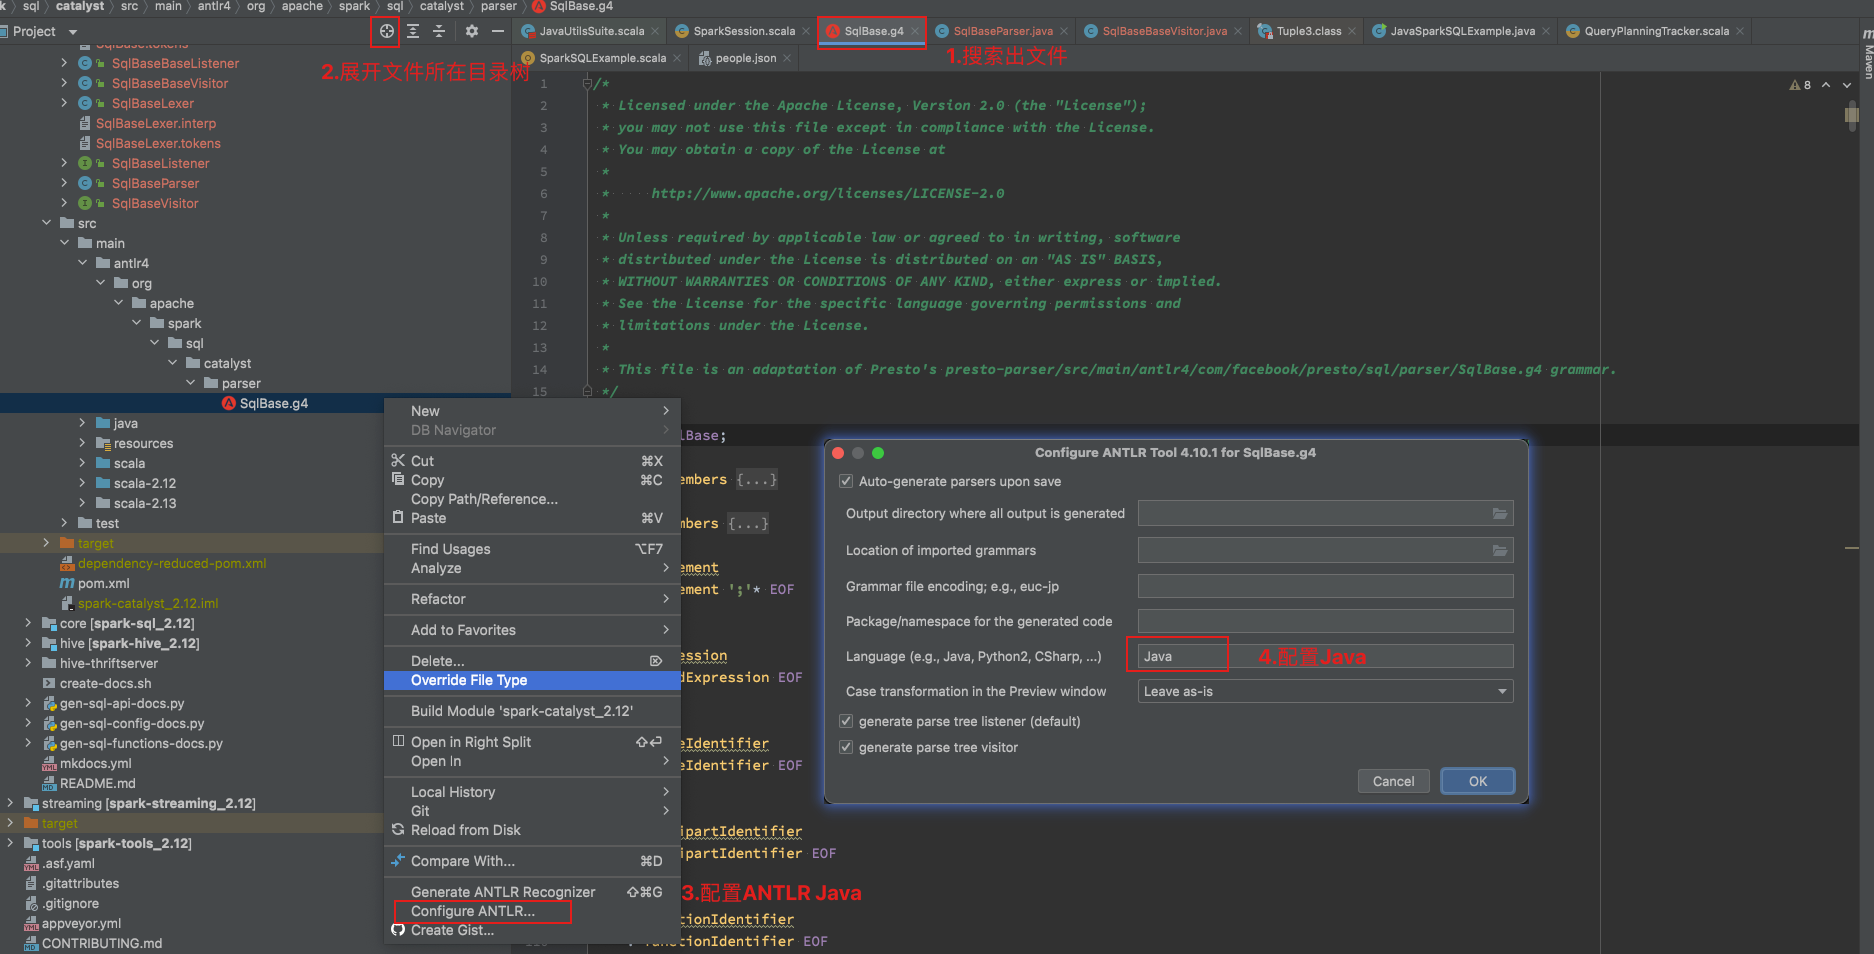Click Cancel in Configure ANTLR dialog

tap(1393, 781)
